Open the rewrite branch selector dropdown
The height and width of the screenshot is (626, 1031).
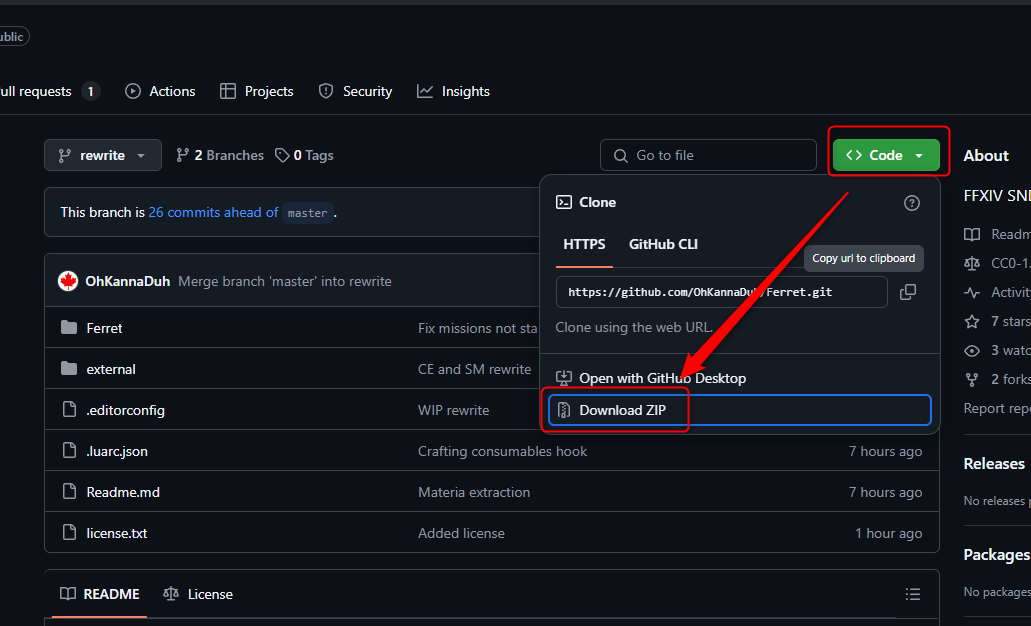click(102, 155)
